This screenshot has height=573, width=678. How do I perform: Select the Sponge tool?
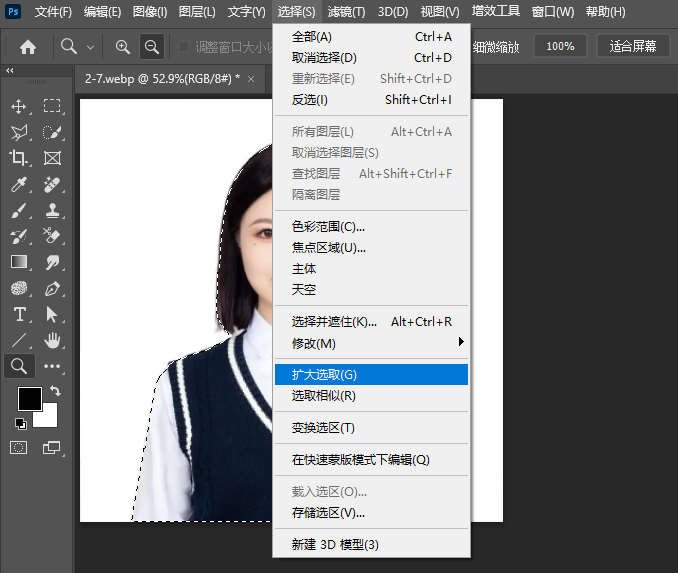(19, 288)
